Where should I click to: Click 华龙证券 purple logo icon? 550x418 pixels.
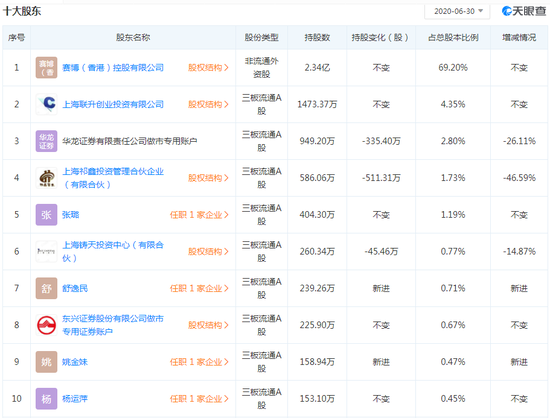(x=46, y=141)
